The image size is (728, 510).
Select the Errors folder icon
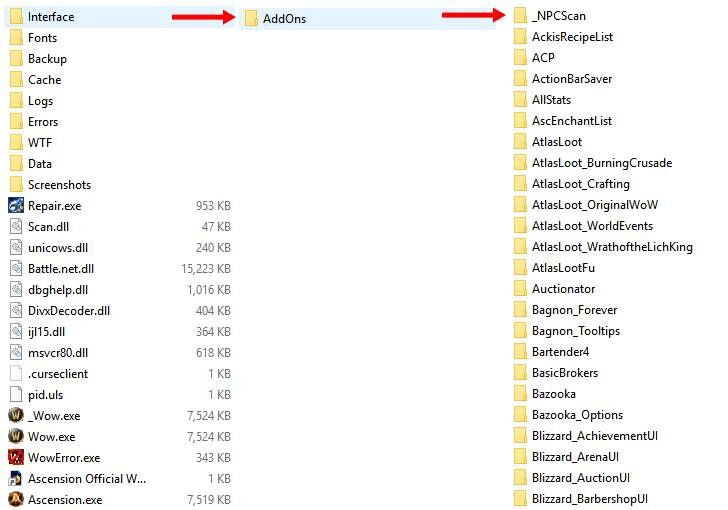[x=16, y=122]
